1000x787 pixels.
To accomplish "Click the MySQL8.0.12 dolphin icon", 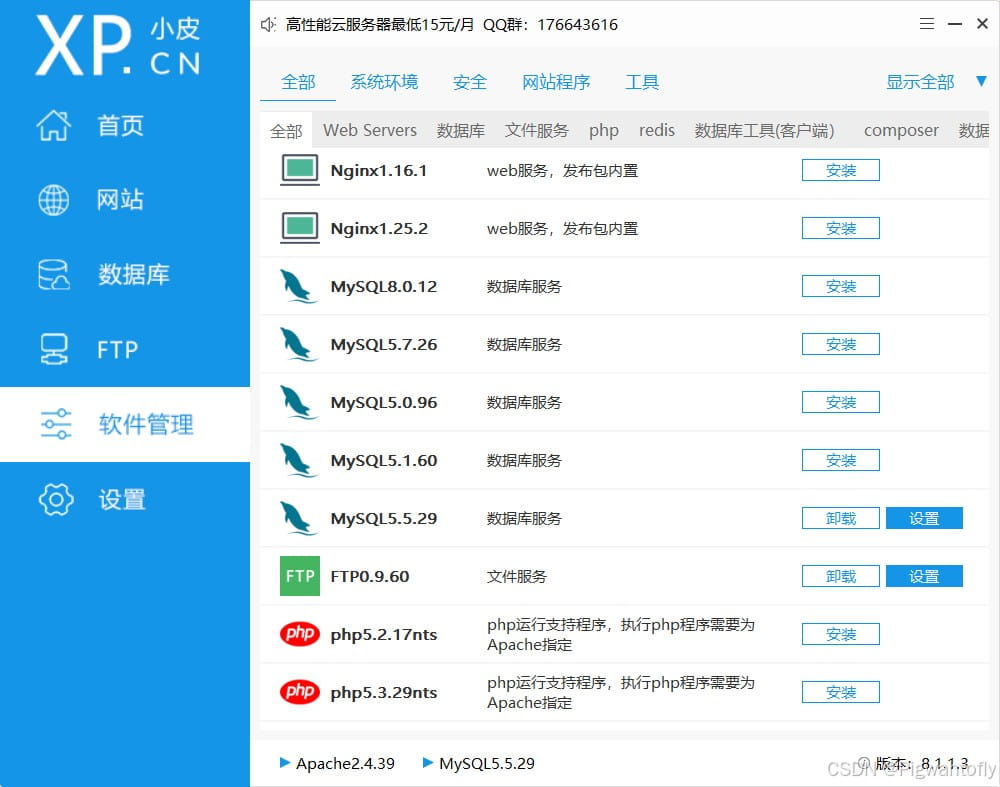I will point(298,286).
